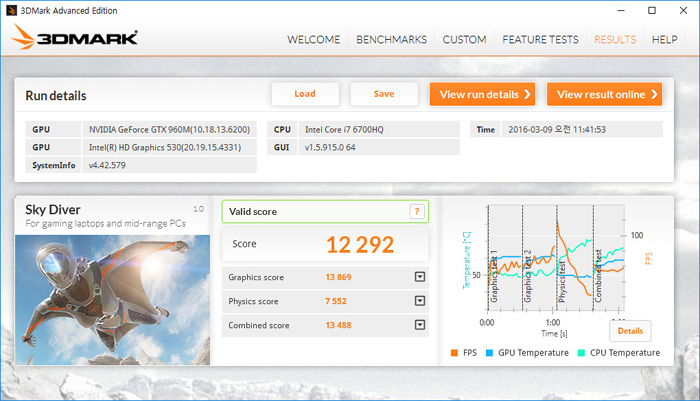700x401 pixels.
Task: Click the NVIDIA GeForce GTX 960M entry
Action: coord(169,129)
